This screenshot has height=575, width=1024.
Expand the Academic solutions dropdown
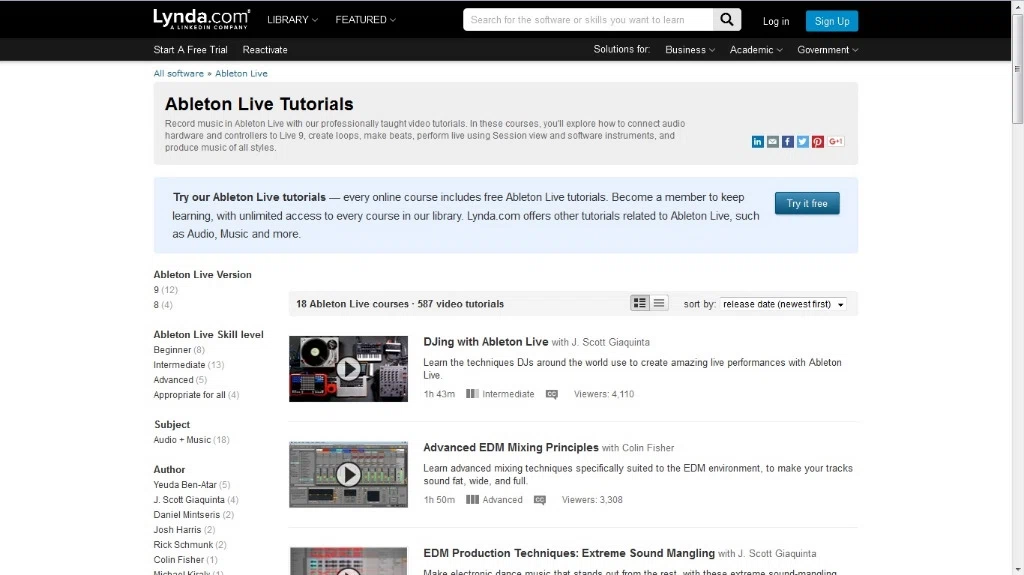pos(756,50)
